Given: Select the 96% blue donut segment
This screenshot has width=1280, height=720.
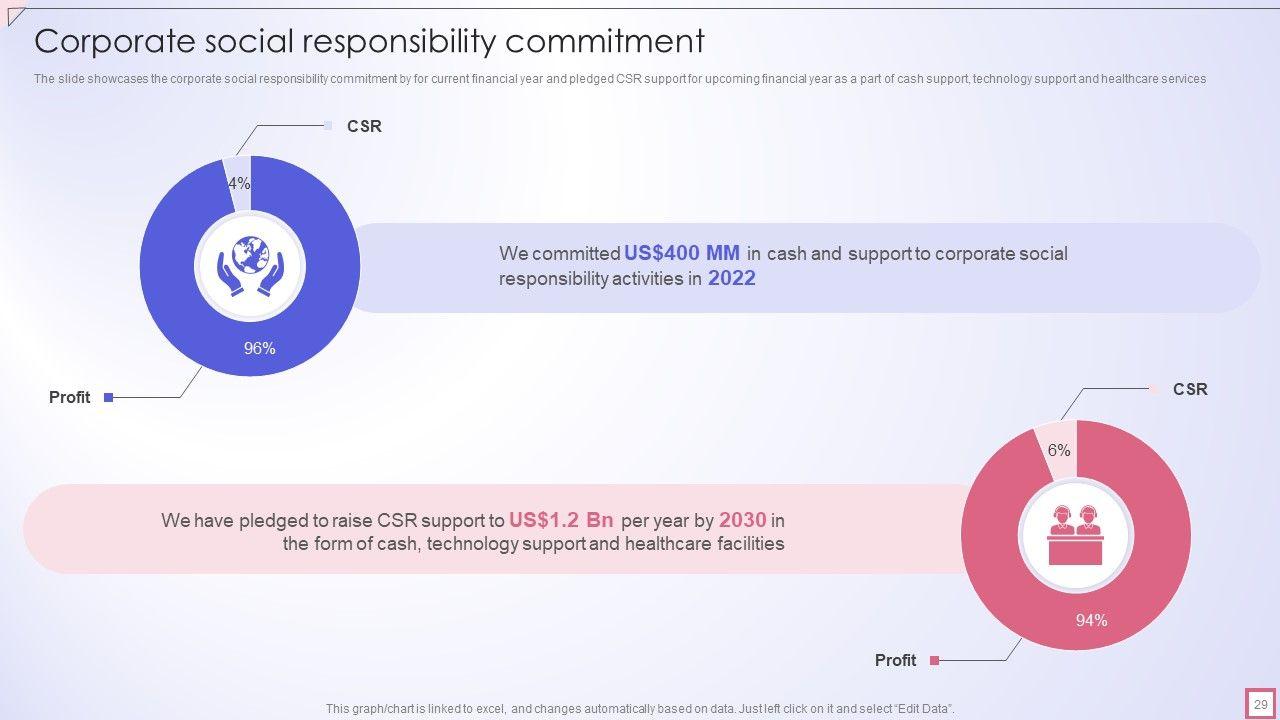Looking at the screenshot, I should [259, 348].
